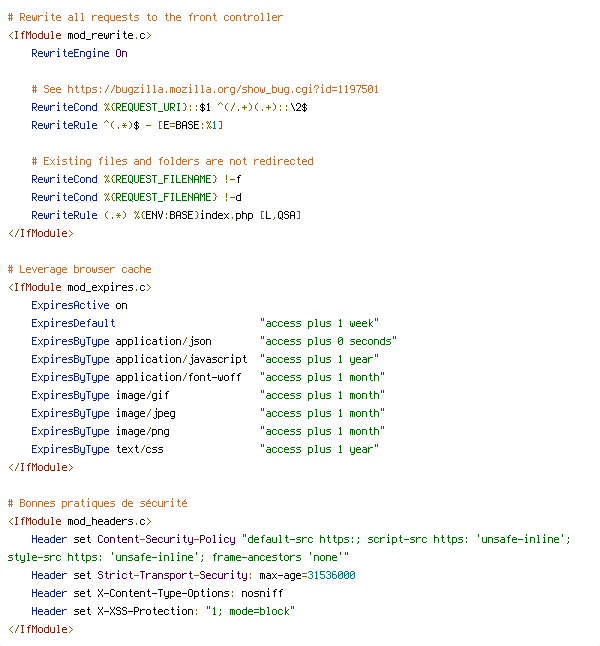600x646 pixels.
Task: Click the bugzilla.mozilla.org URL in comment
Action: [223, 89]
